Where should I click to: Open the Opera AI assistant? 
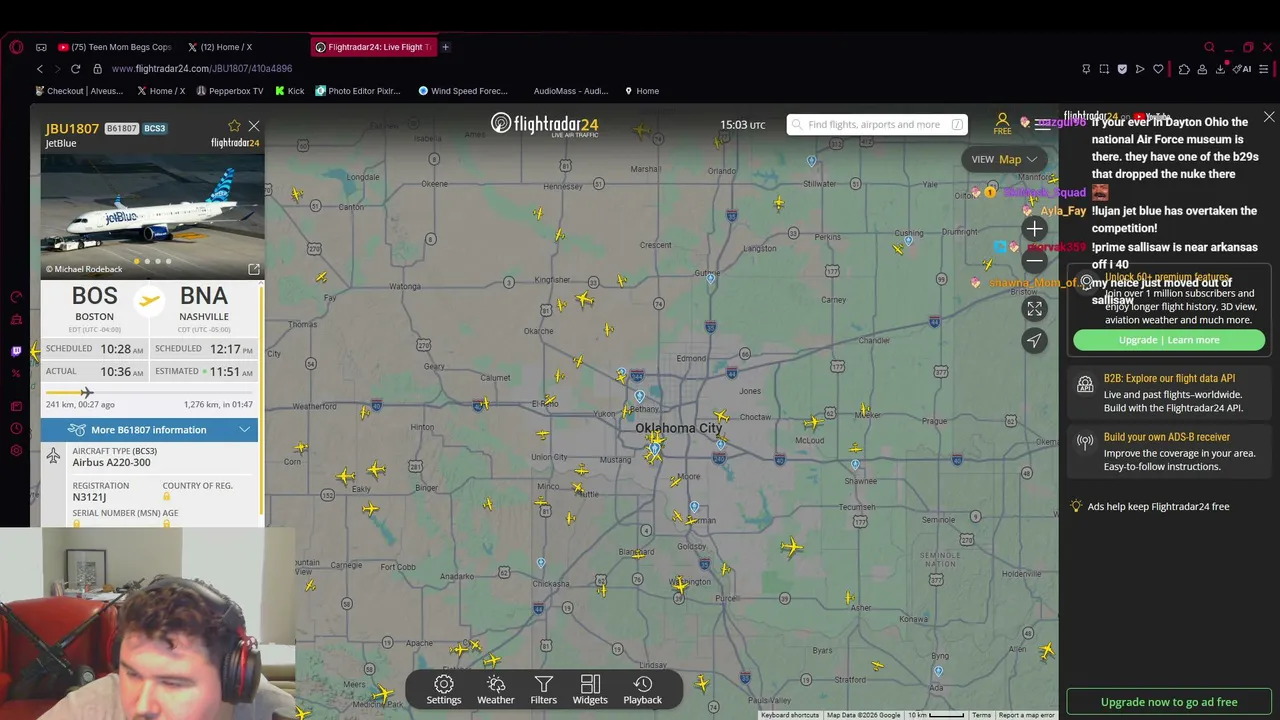pyautogui.click(x=1243, y=69)
